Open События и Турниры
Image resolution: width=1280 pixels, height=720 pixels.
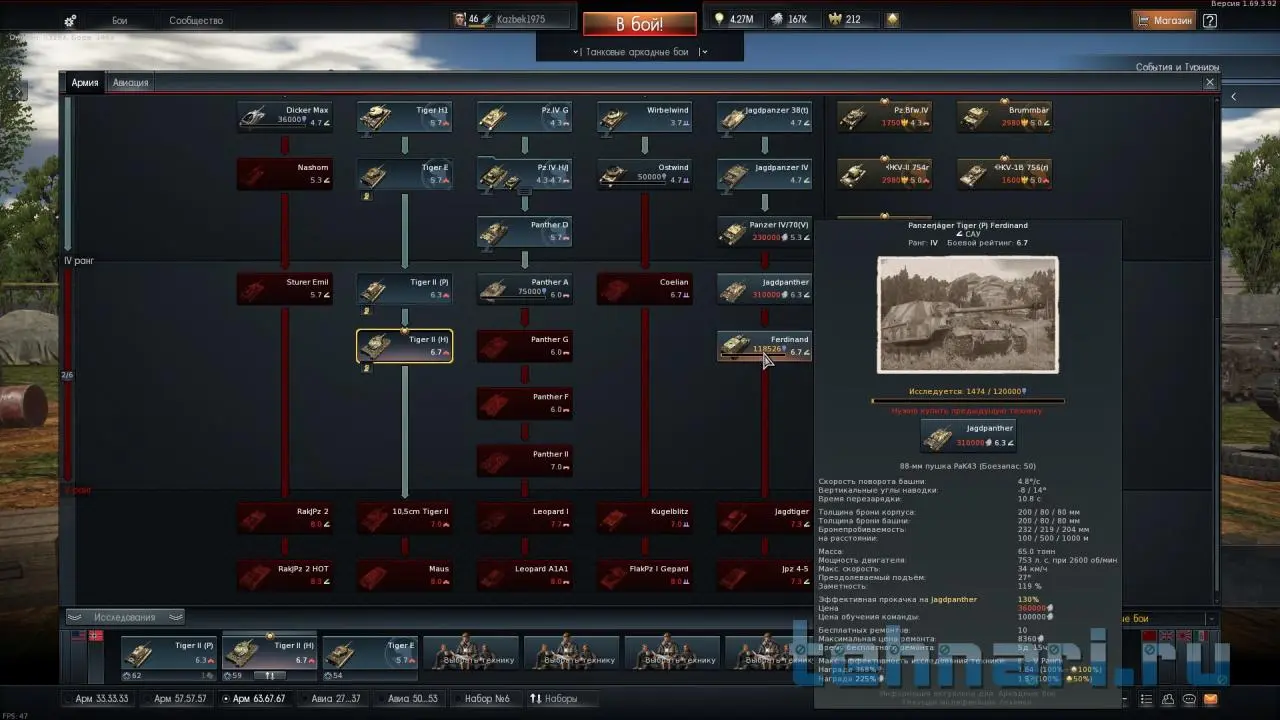point(1177,68)
